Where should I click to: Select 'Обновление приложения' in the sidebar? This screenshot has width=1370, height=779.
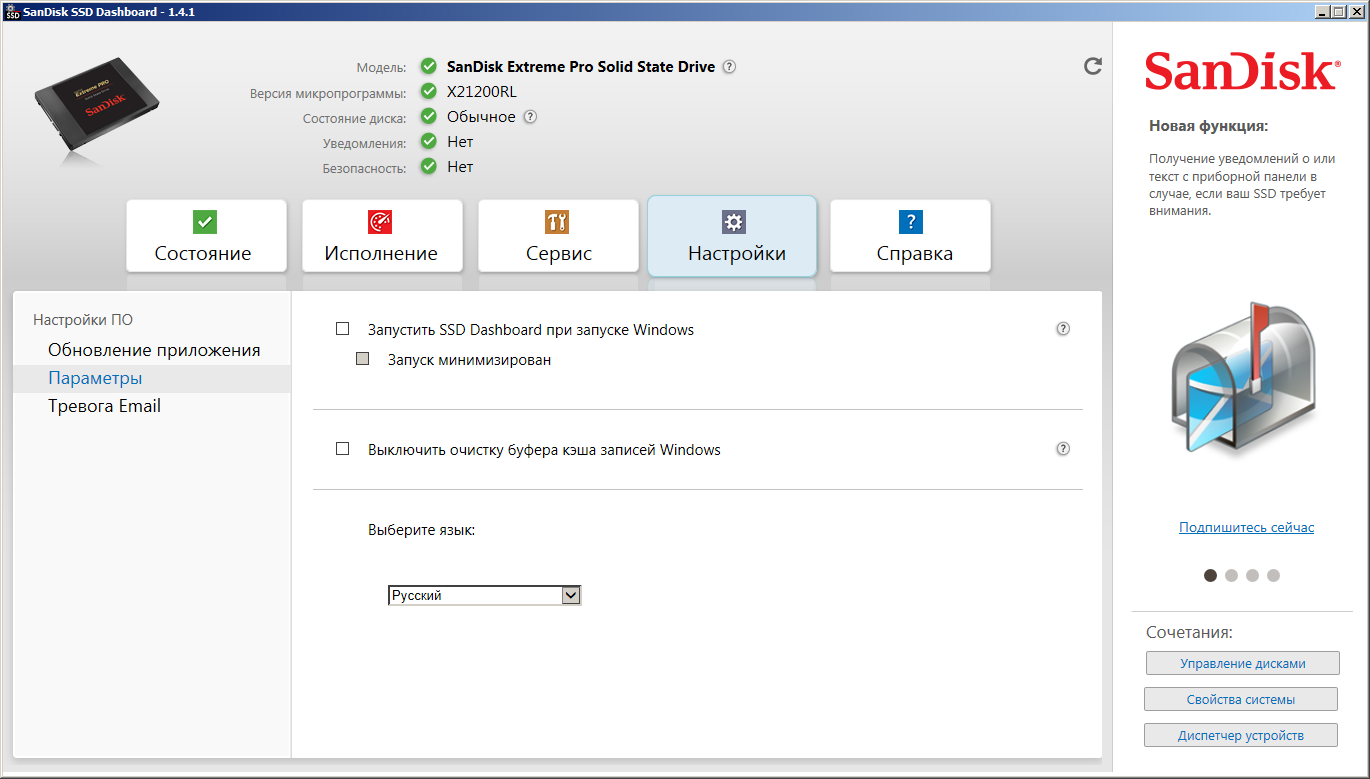tap(154, 350)
